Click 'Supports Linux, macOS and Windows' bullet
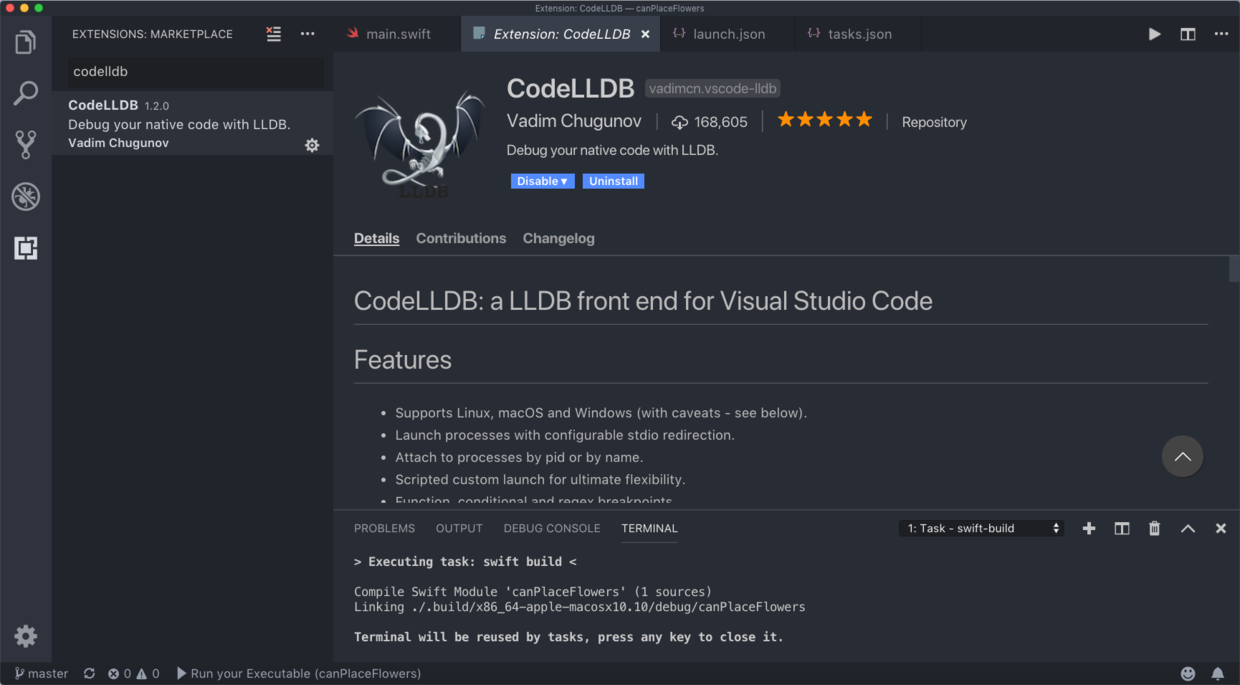The width and height of the screenshot is (1240, 685). [601, 413]
